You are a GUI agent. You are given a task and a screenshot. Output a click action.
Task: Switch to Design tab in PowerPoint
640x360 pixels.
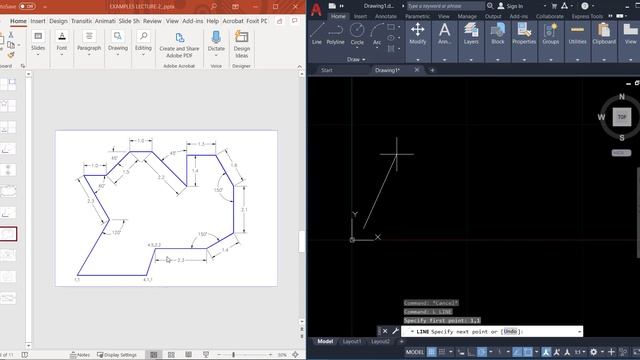(58, 21)
